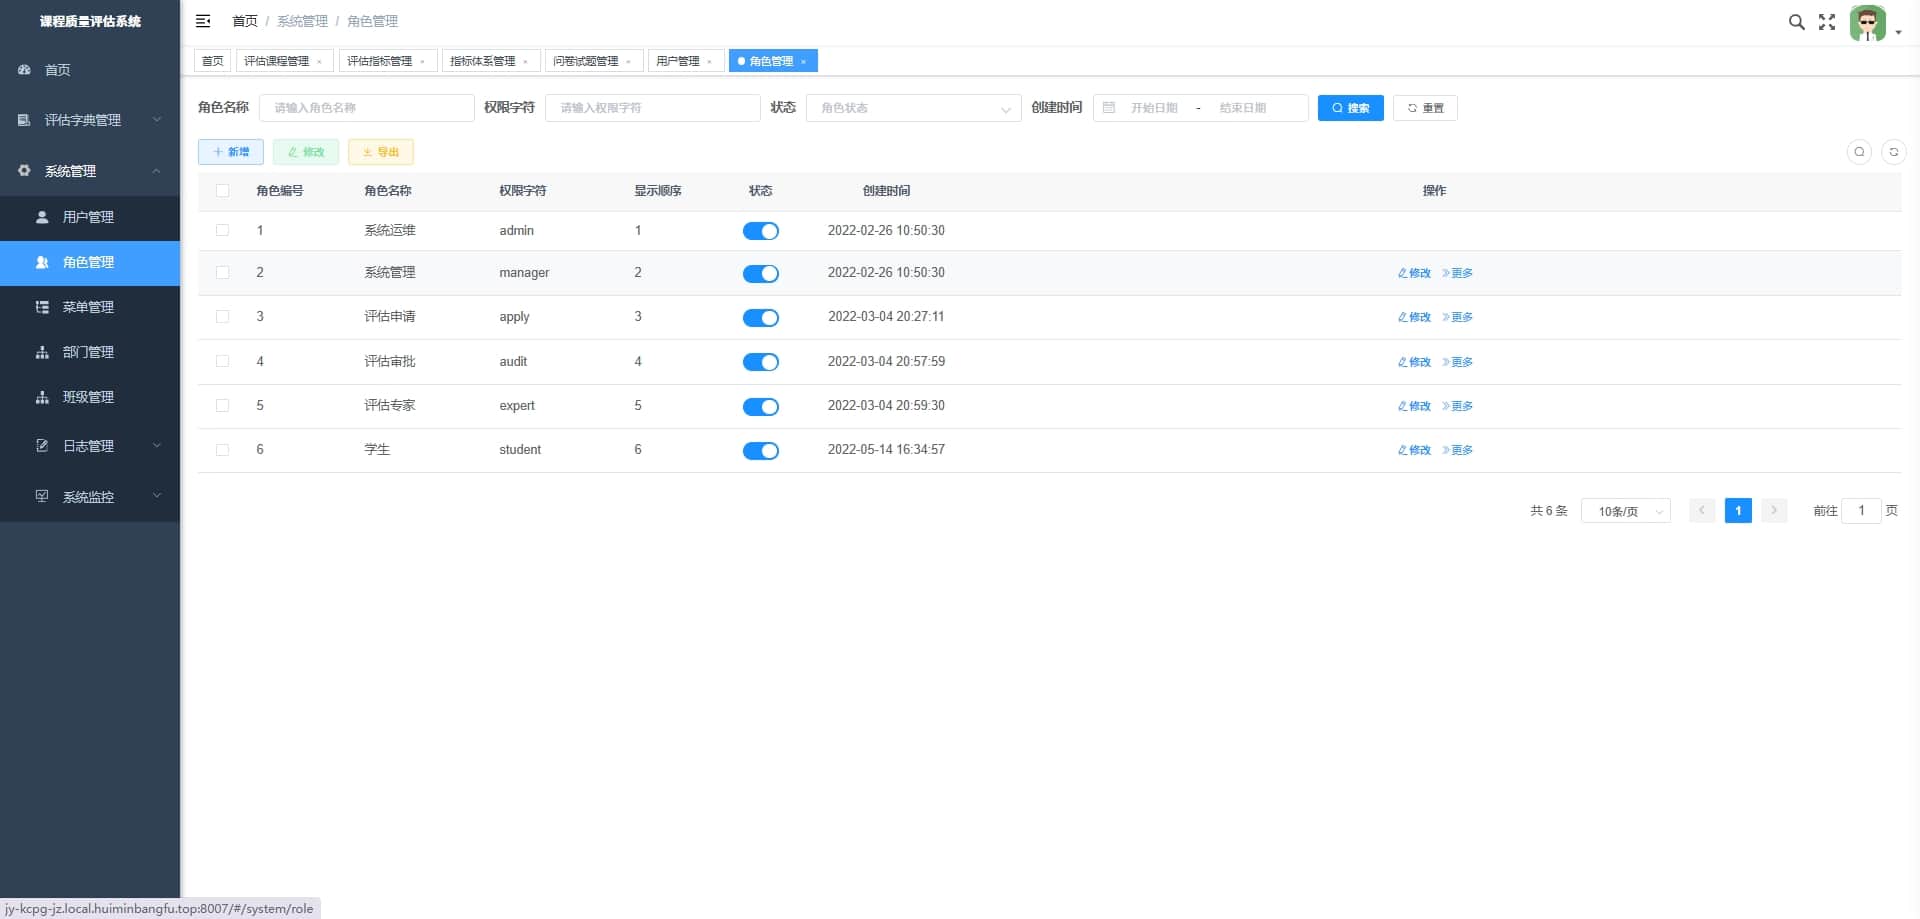Close the 评估课程管理 tab
This screenshot has width=1920, height=919.
[x=319, y=62]
